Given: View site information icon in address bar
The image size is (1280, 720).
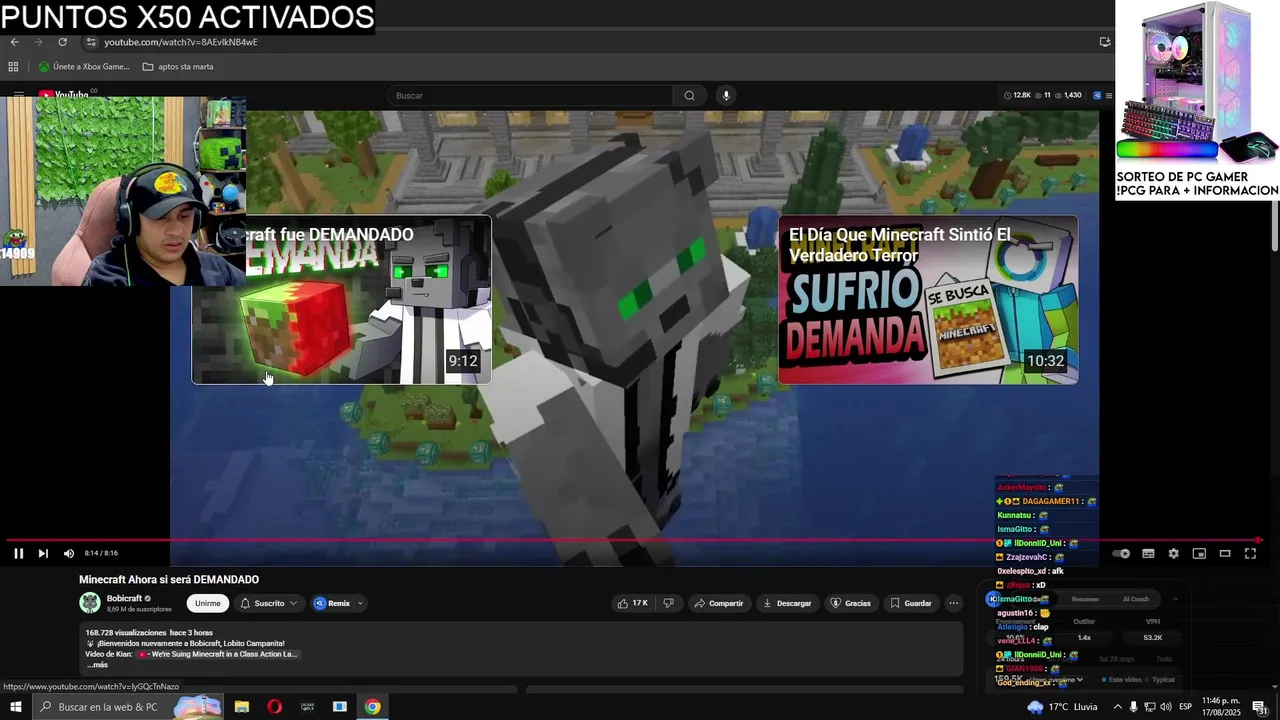Looking at the screenshot, I should pos(91,42).
